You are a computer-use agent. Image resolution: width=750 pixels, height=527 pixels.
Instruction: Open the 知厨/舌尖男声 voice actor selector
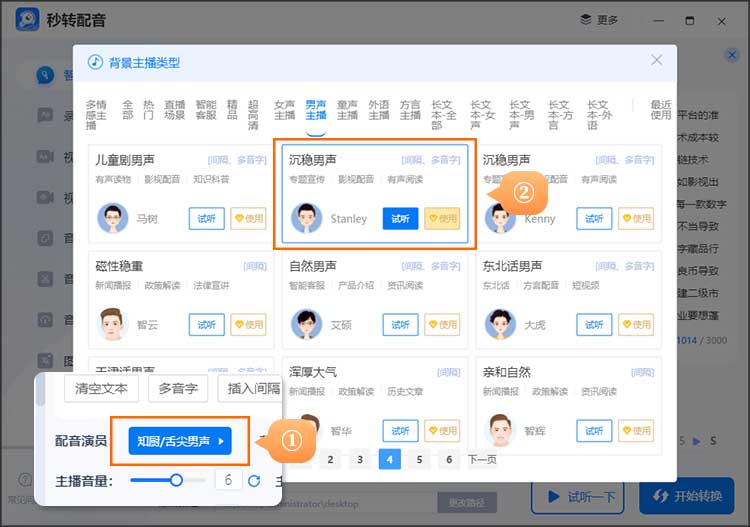point(180,441)
